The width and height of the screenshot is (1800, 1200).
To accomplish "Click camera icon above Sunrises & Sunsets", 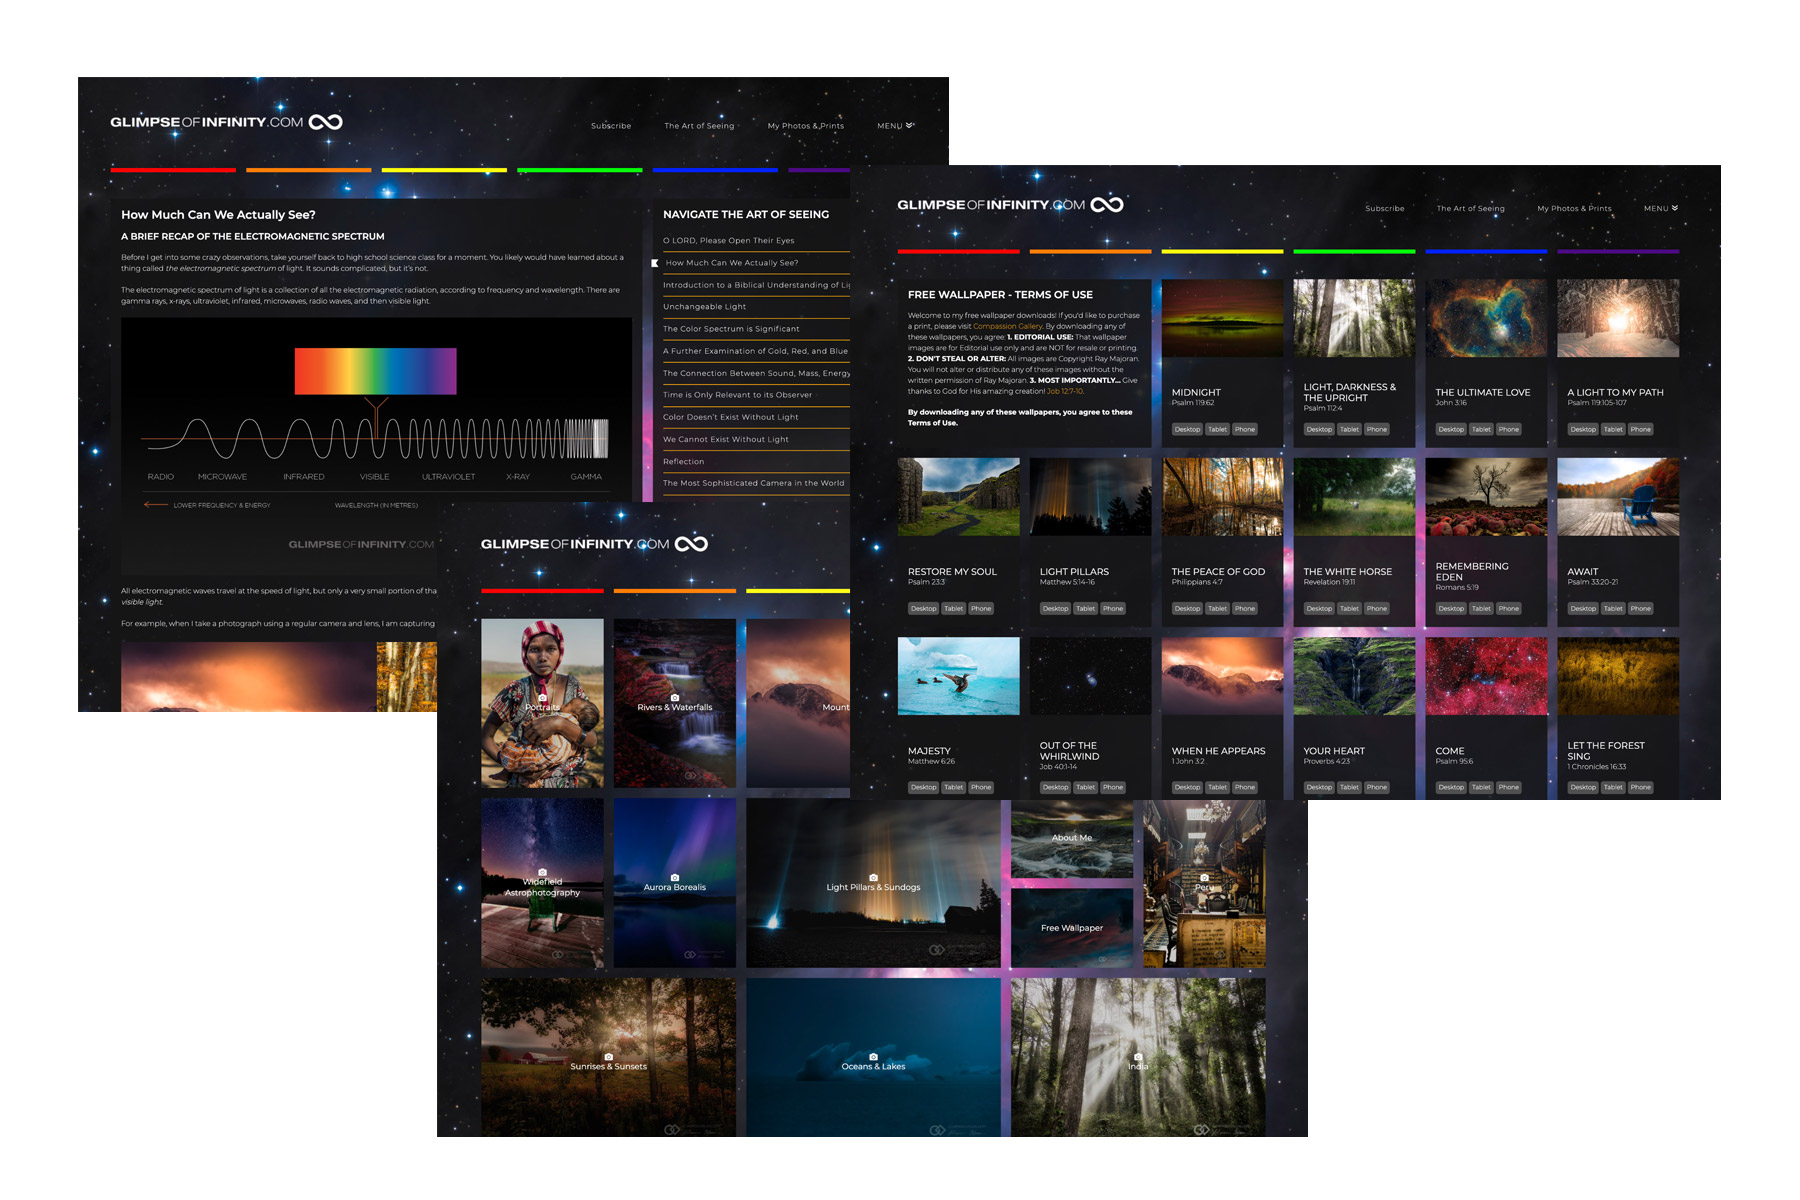I will pyautogui.click(x=608, y=1056).
